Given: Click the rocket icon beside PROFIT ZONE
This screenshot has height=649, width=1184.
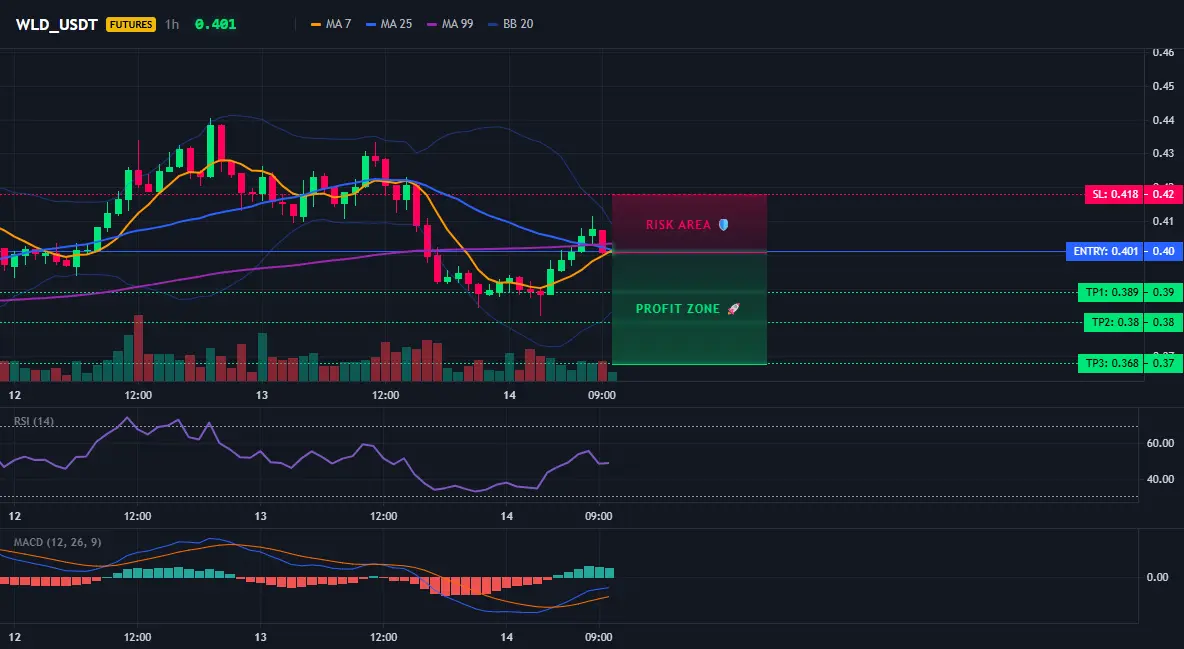Looking at the screenshot, I should 733,309.
